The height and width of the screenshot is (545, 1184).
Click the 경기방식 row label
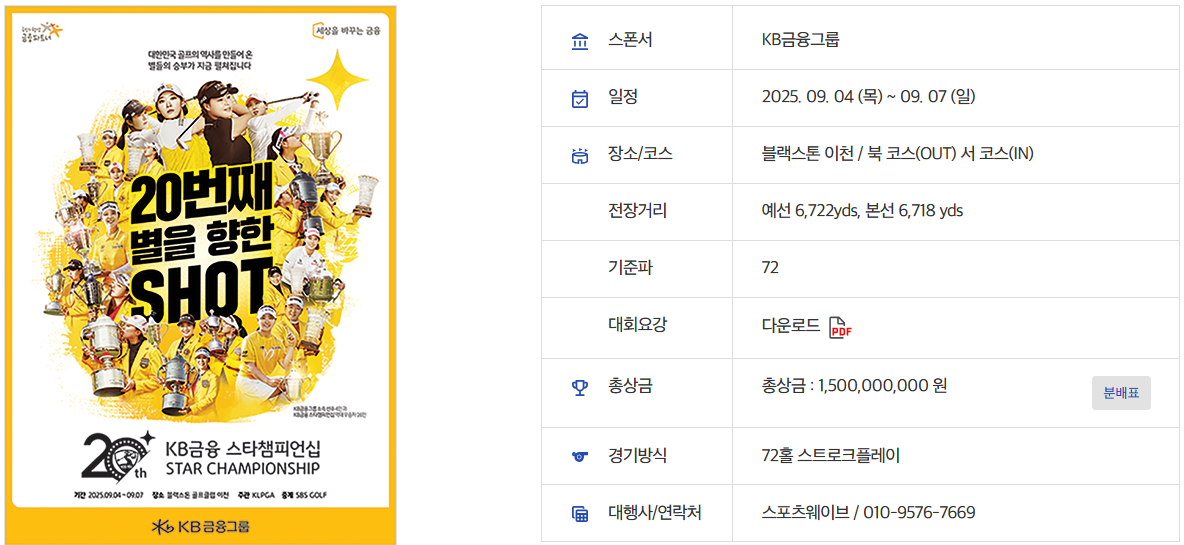[x=637, y=455]
